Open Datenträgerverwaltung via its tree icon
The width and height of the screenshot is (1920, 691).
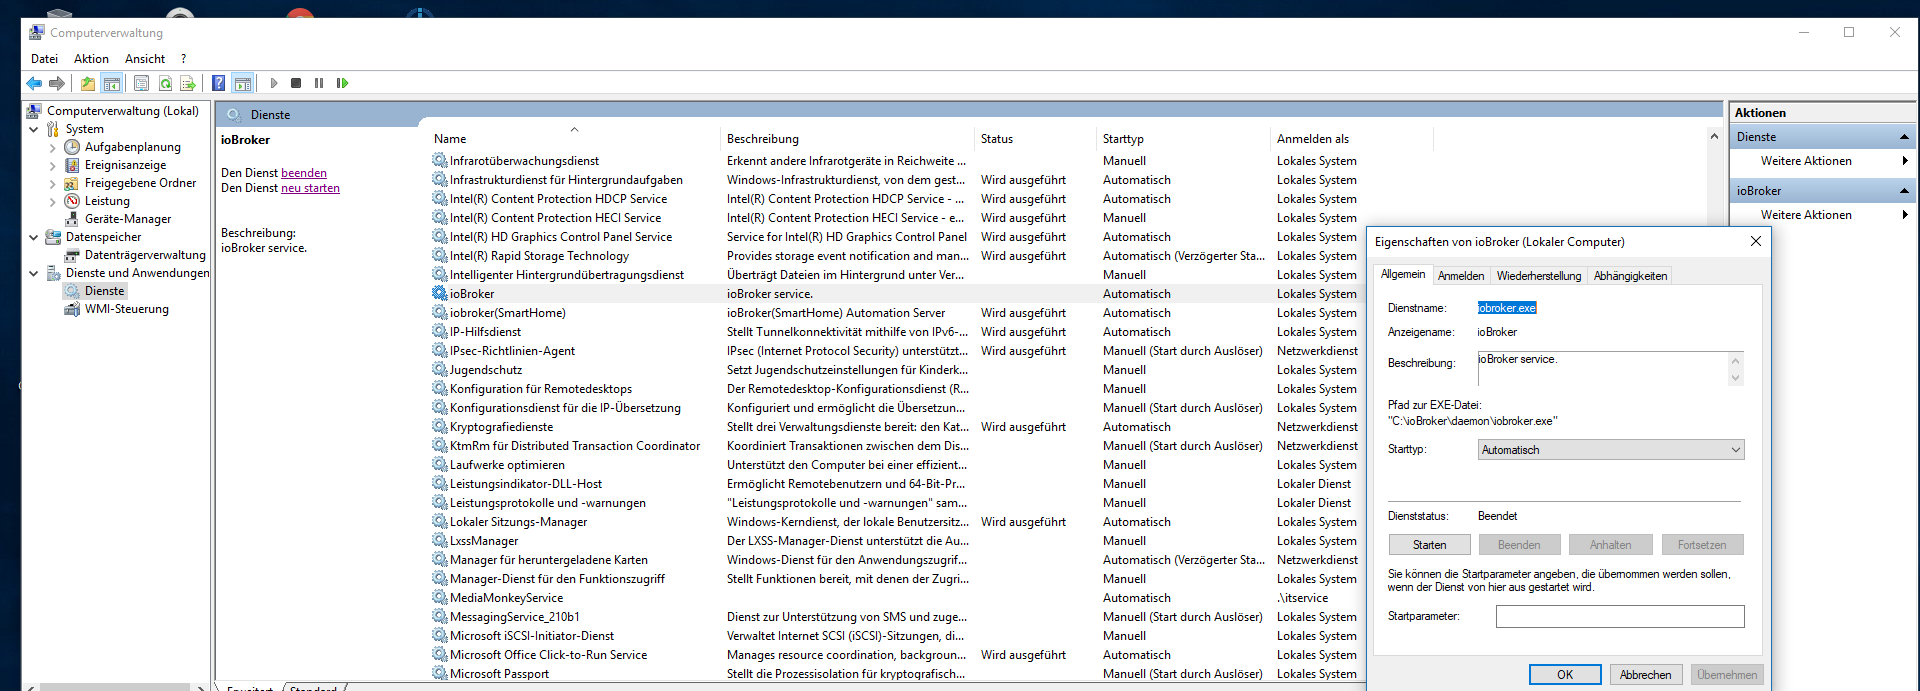(72, 255)
